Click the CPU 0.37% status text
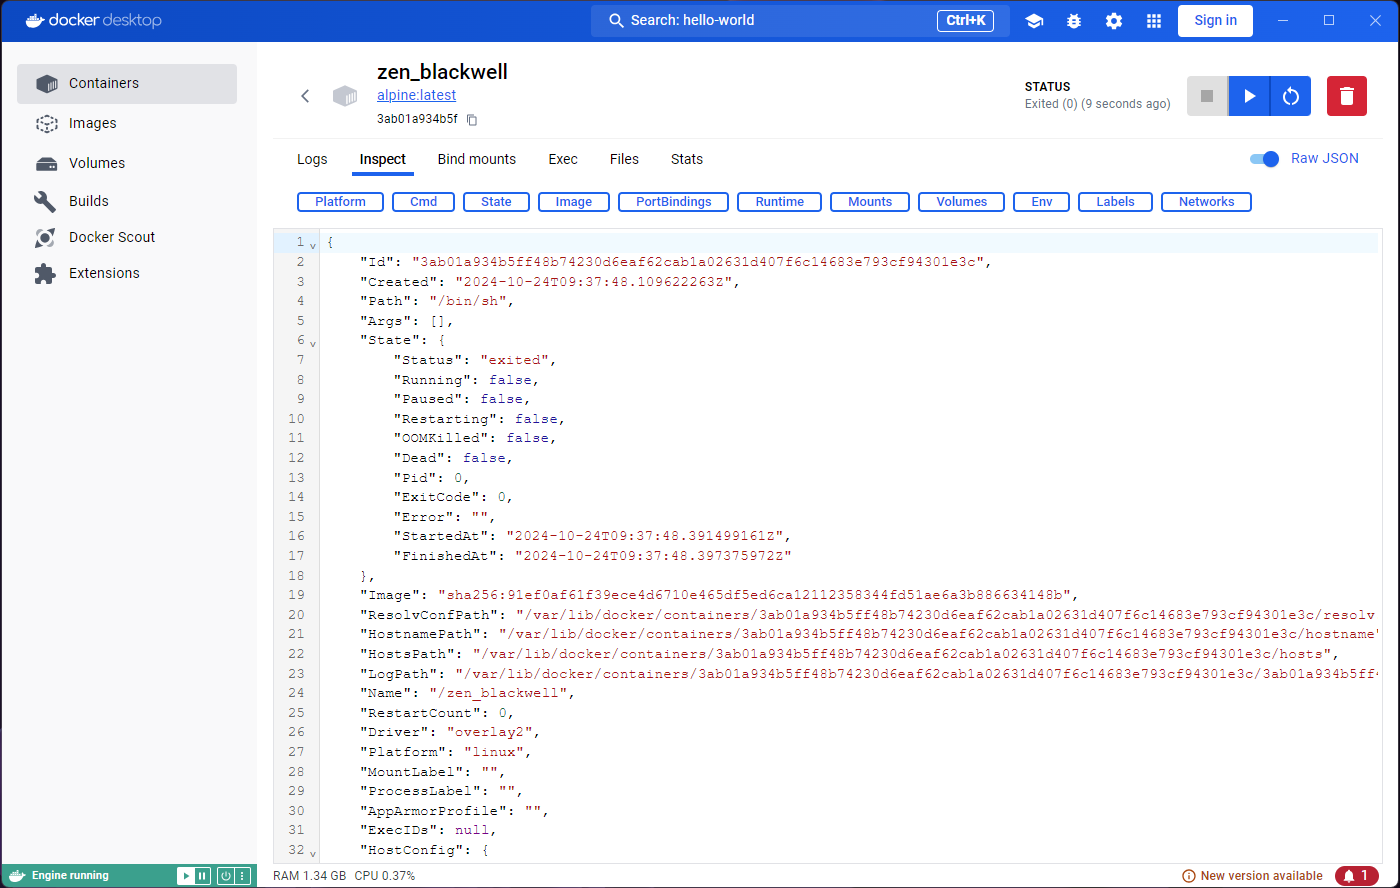 [385, 876]
